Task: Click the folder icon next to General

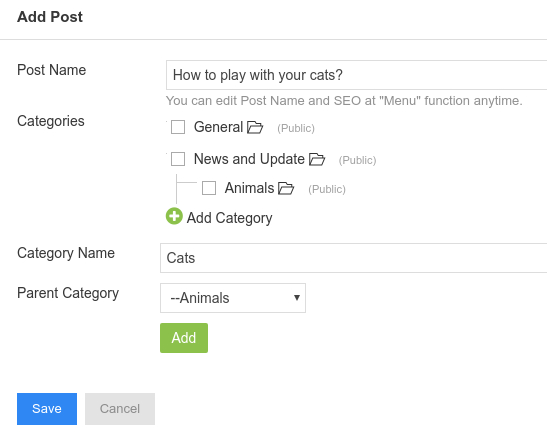Action: [x=255, y=127]
